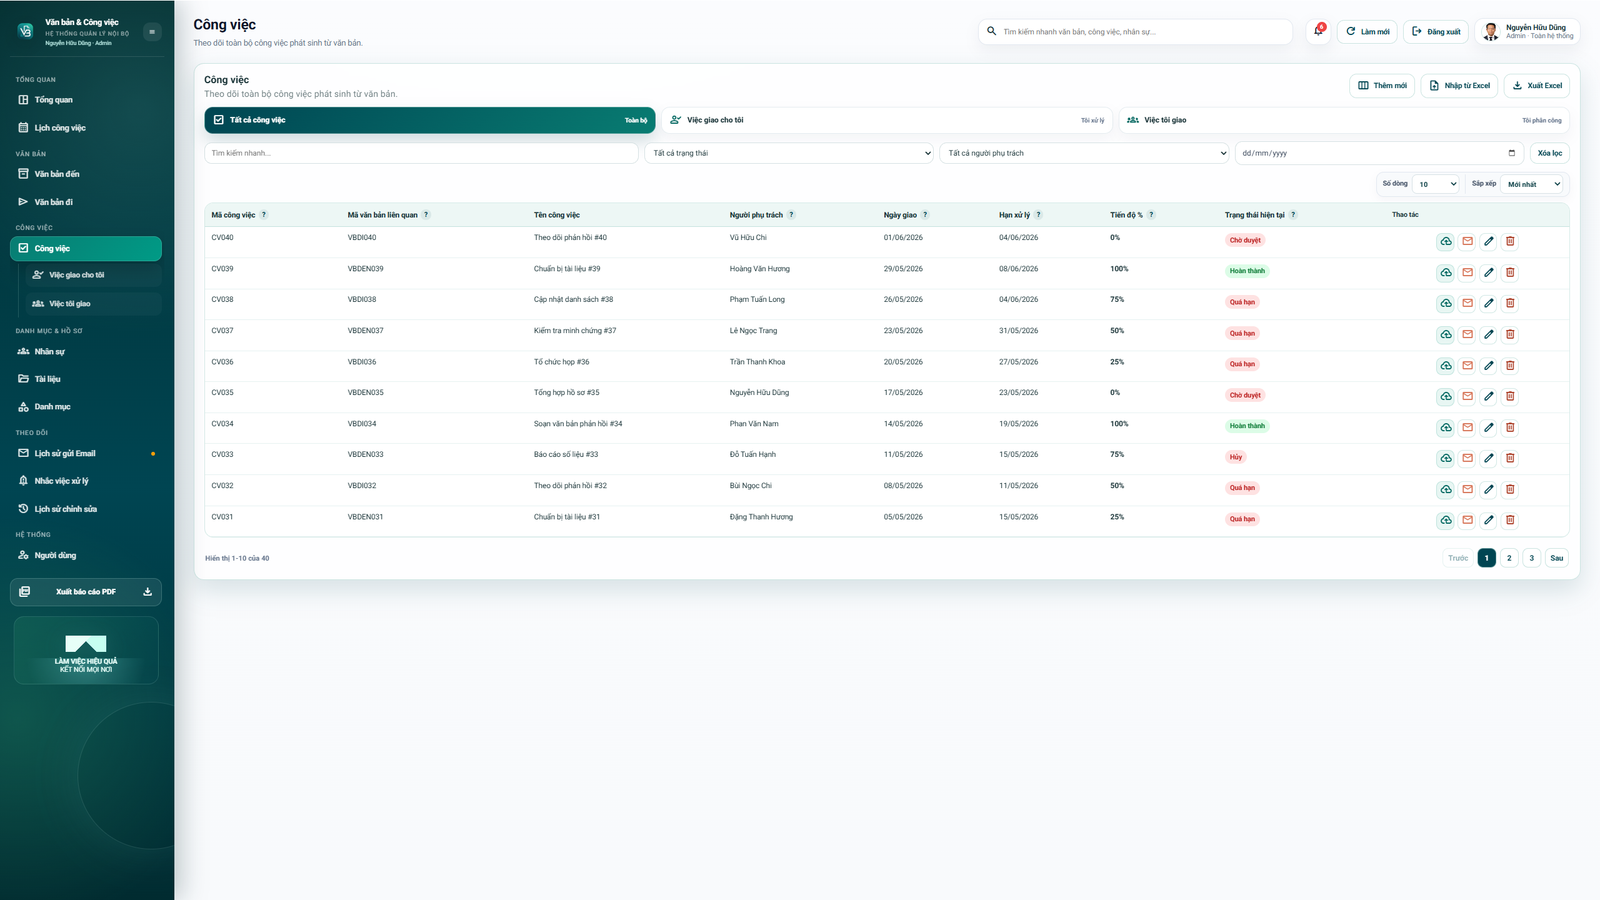This screenshot has width=1600, height=900.
Task: Edit task CV038 with pencil icon
Action: (x=1489, y=303)
